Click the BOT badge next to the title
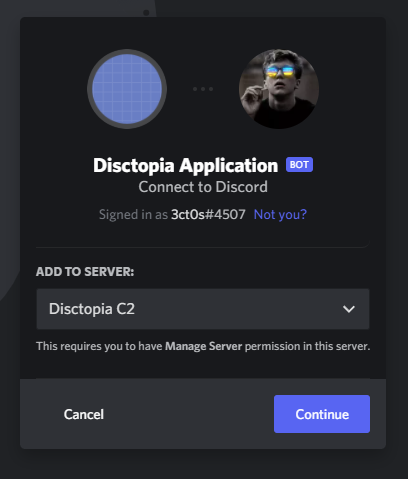This screenshot has height=479, width=408. point(299,165)
